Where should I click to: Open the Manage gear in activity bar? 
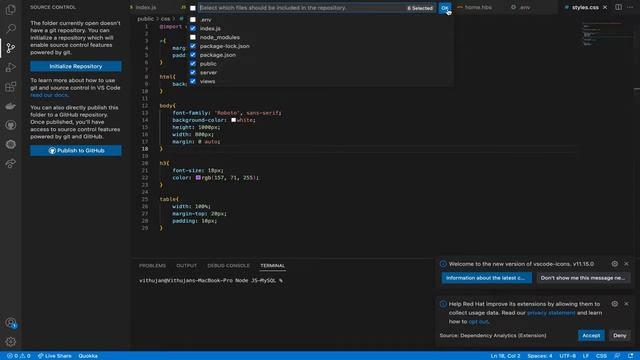tap(11, 342)
